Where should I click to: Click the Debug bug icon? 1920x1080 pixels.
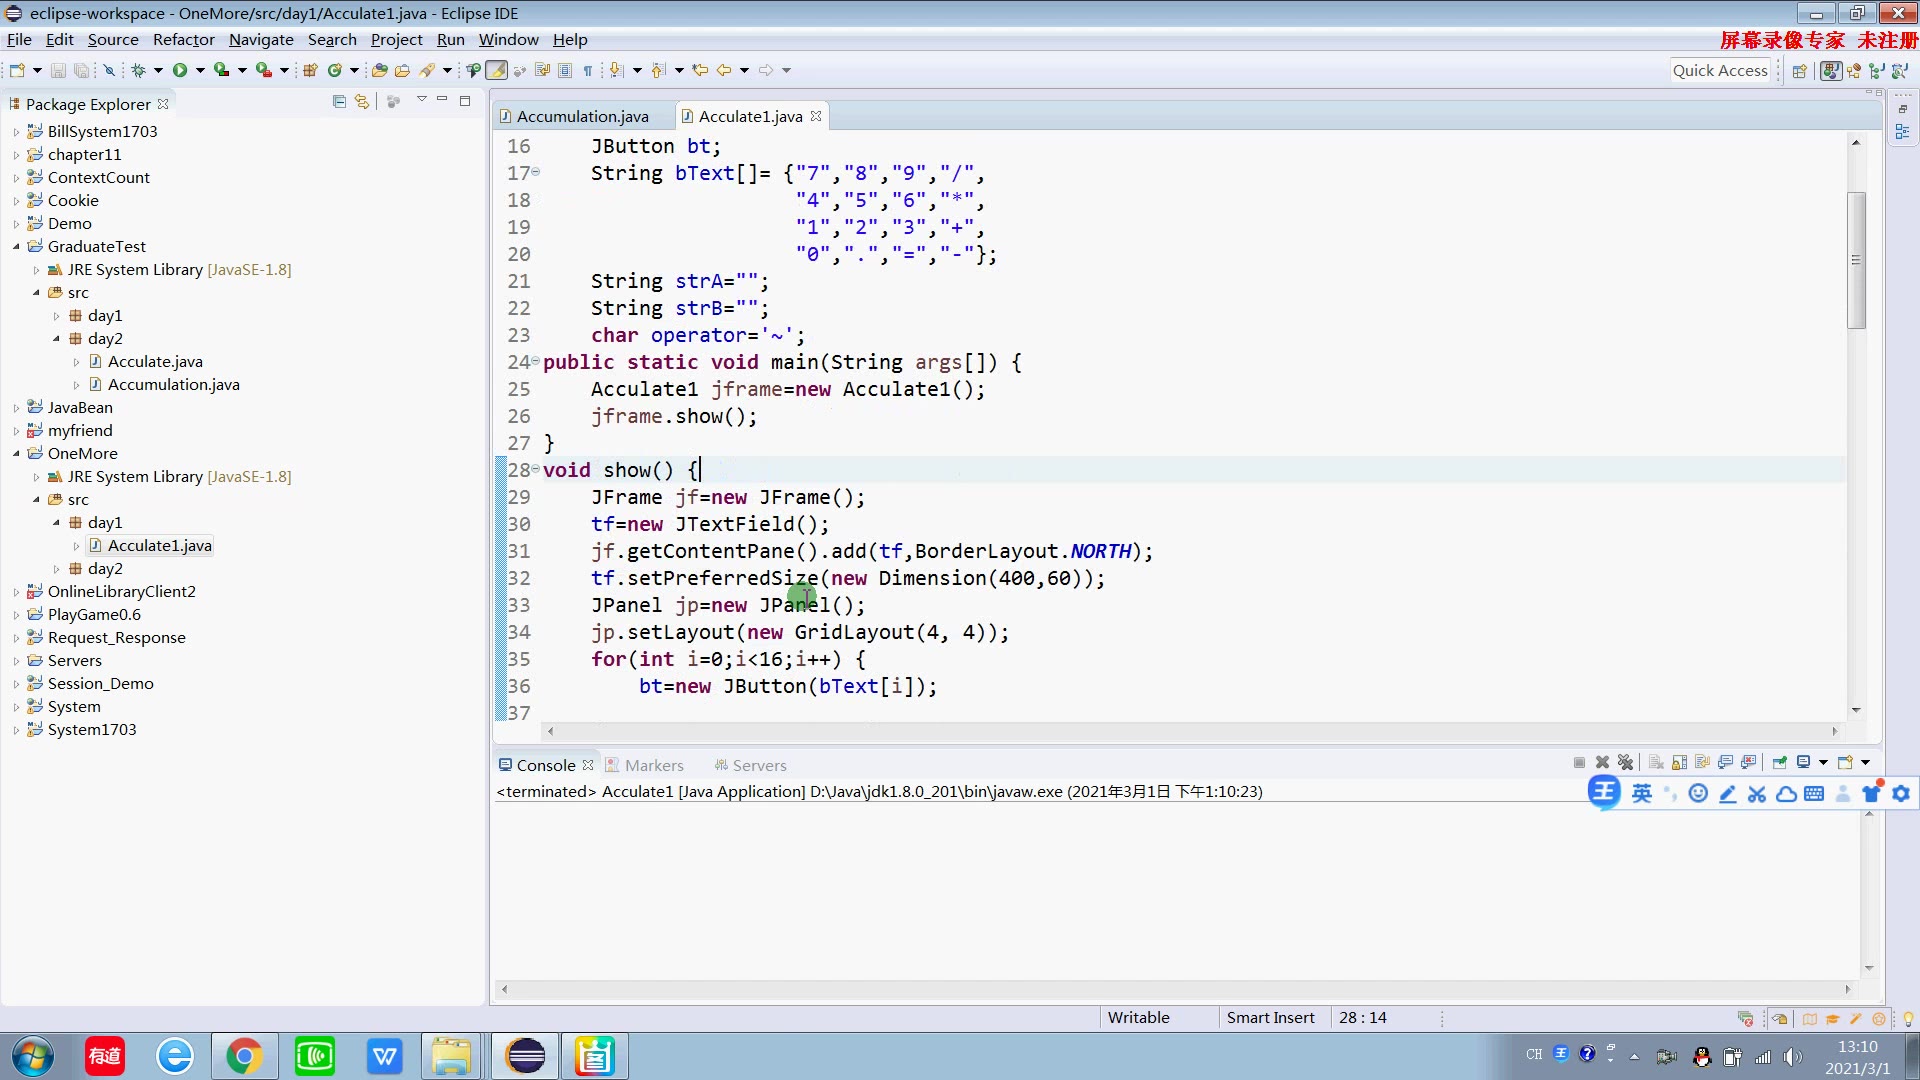[139, 70]
